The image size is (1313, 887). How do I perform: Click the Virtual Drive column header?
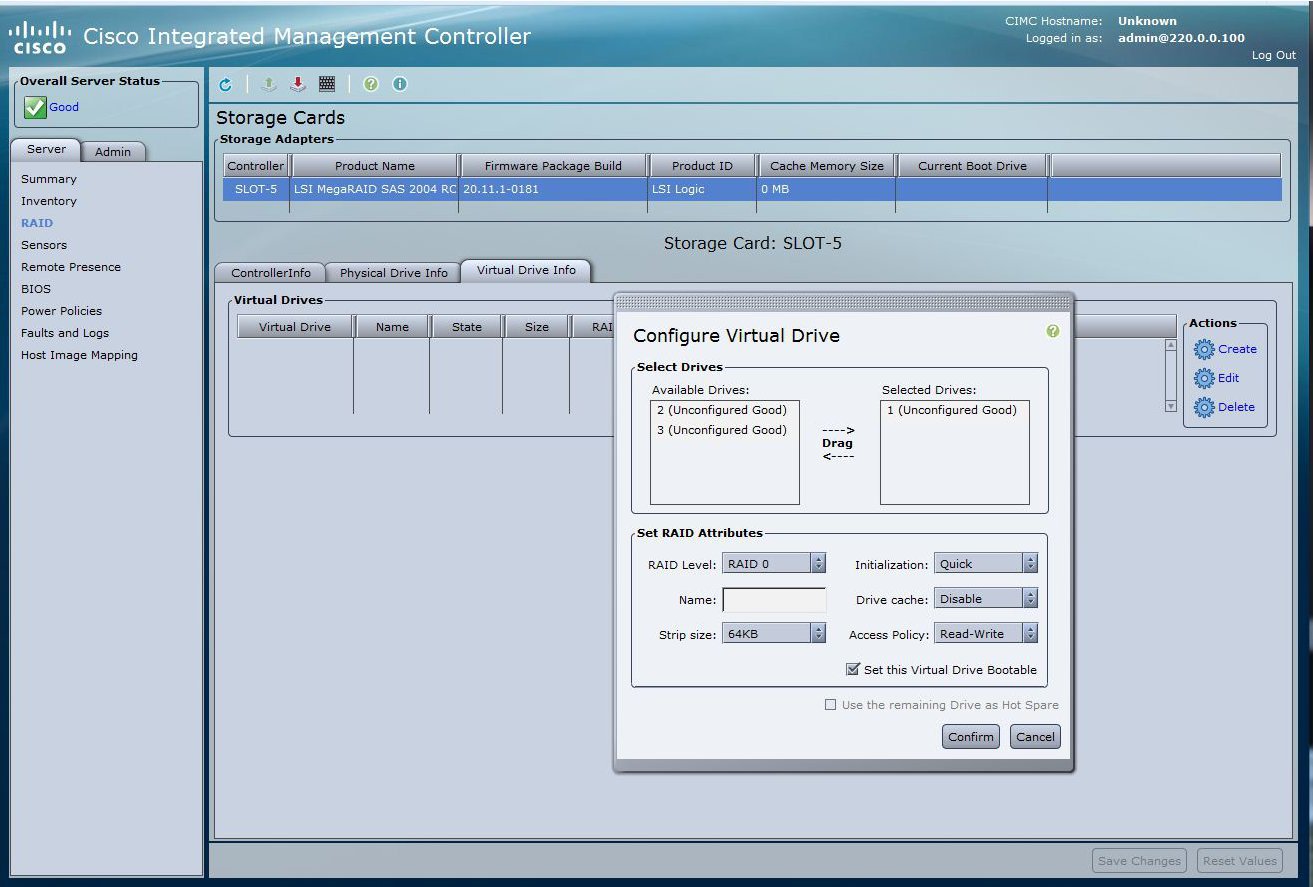point(295,327)
